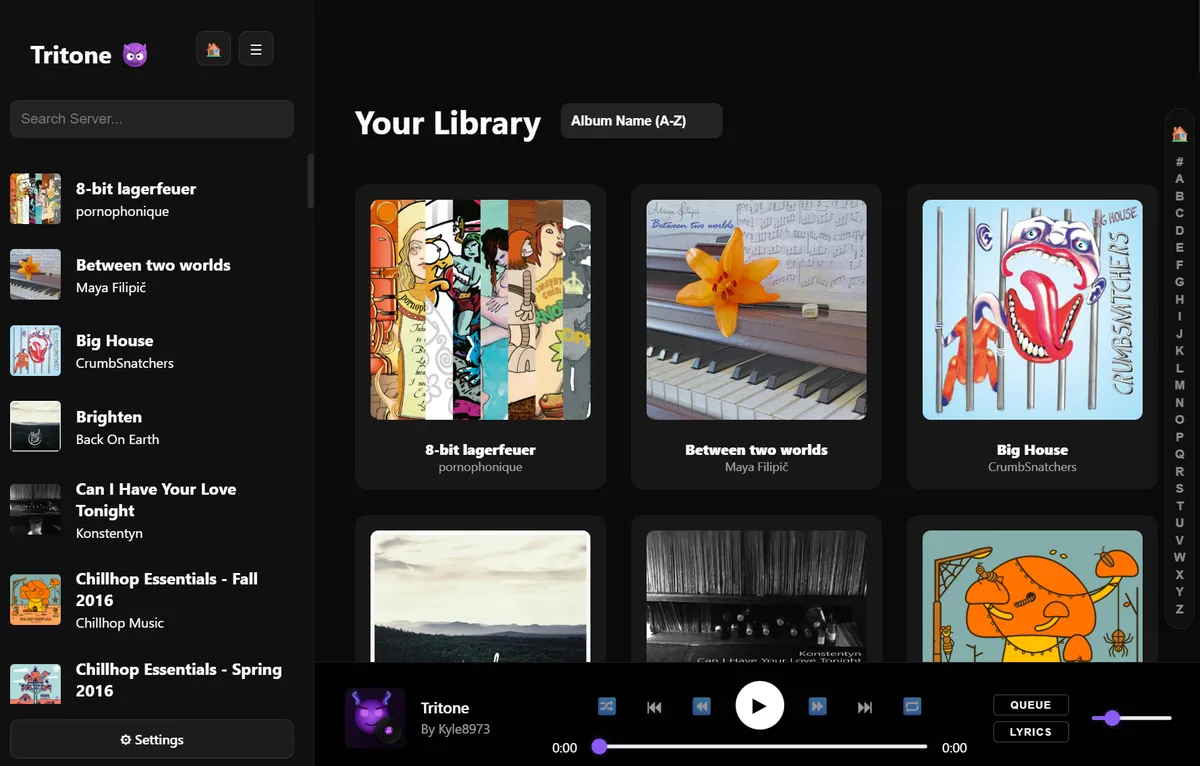Jump to letter S in the alphabet index
This screenshot has width=1200, height=766.
click(1180, 488)
